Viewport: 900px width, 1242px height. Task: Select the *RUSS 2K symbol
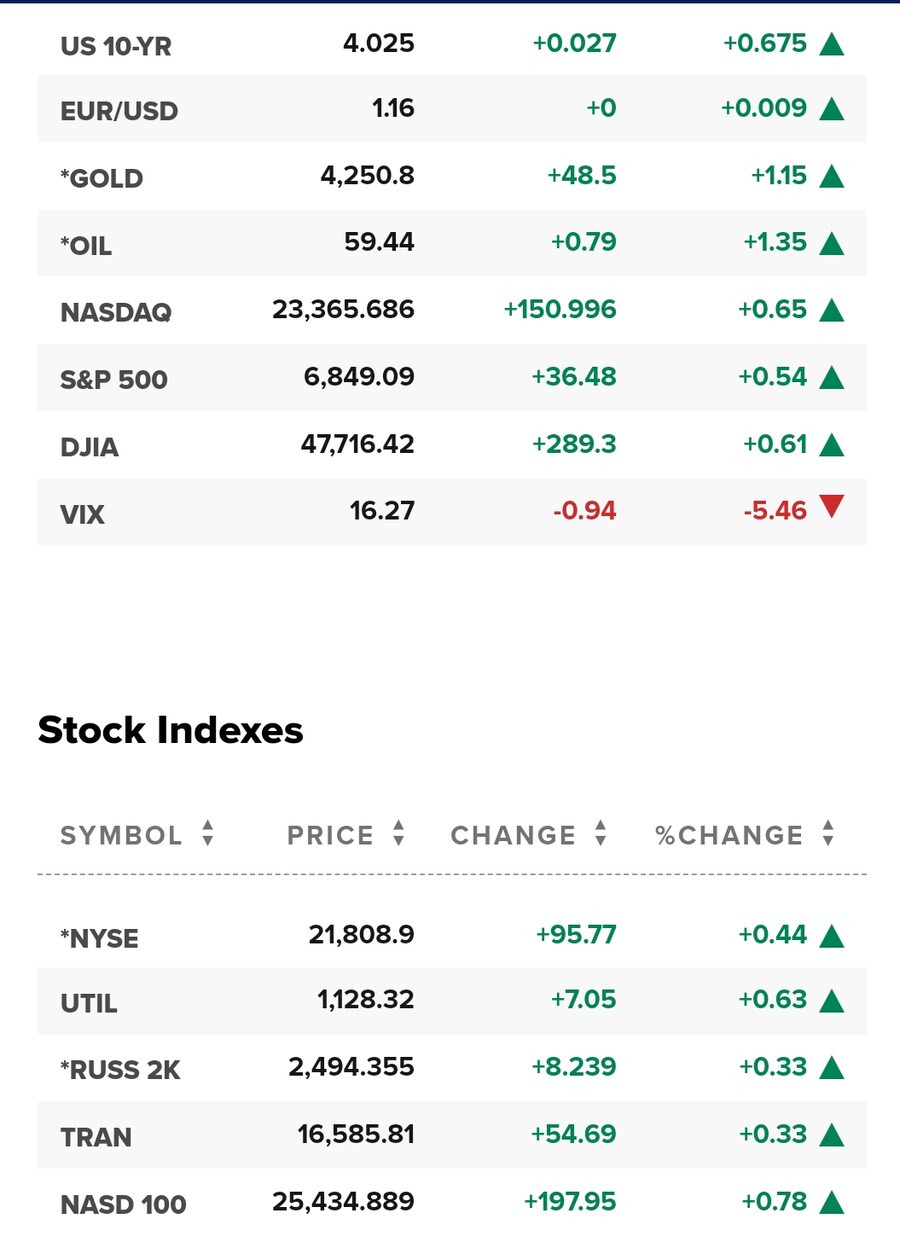pos(120,1069)
